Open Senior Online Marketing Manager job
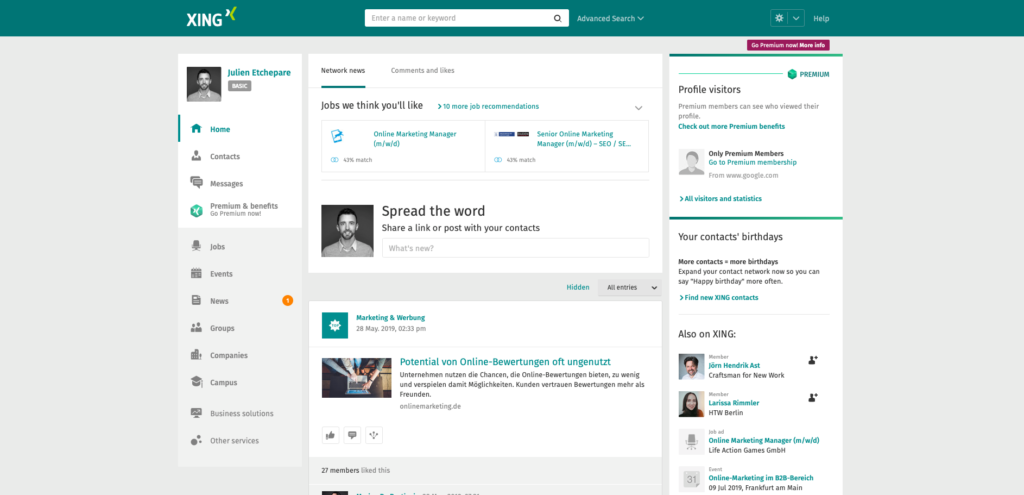Screen dimensions: 1024x495 click(x=584, y=138)
